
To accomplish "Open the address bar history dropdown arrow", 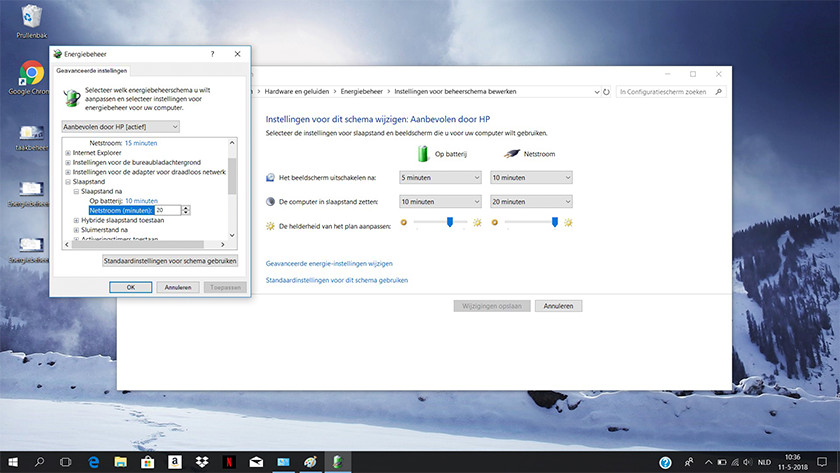I will point(597,92).
